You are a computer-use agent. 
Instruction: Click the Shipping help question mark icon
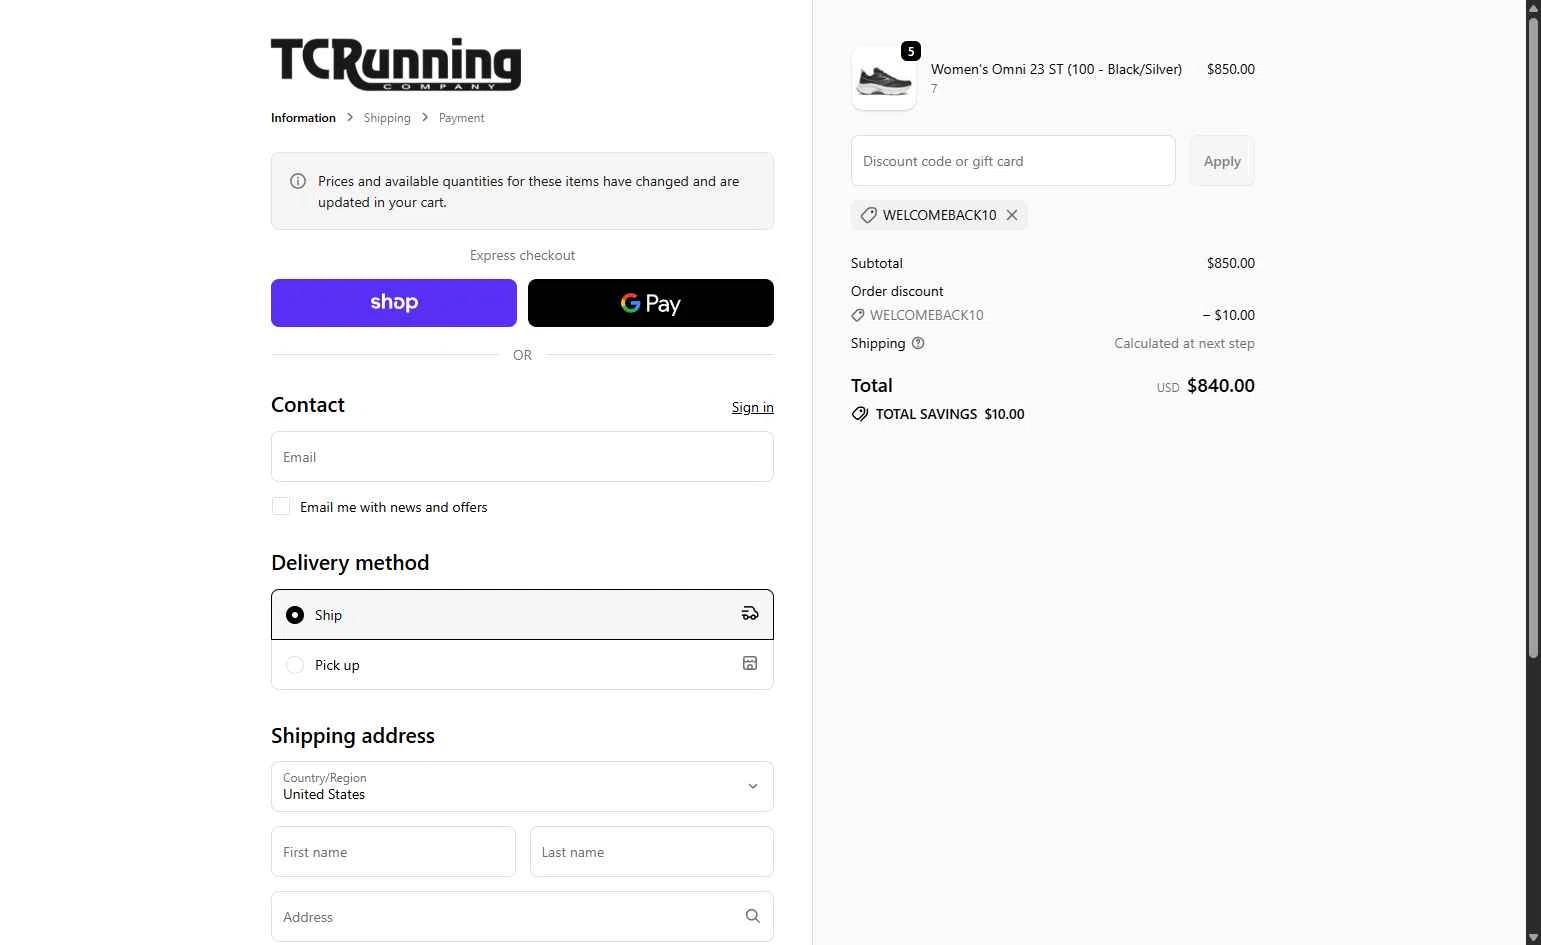coord(918,343)
